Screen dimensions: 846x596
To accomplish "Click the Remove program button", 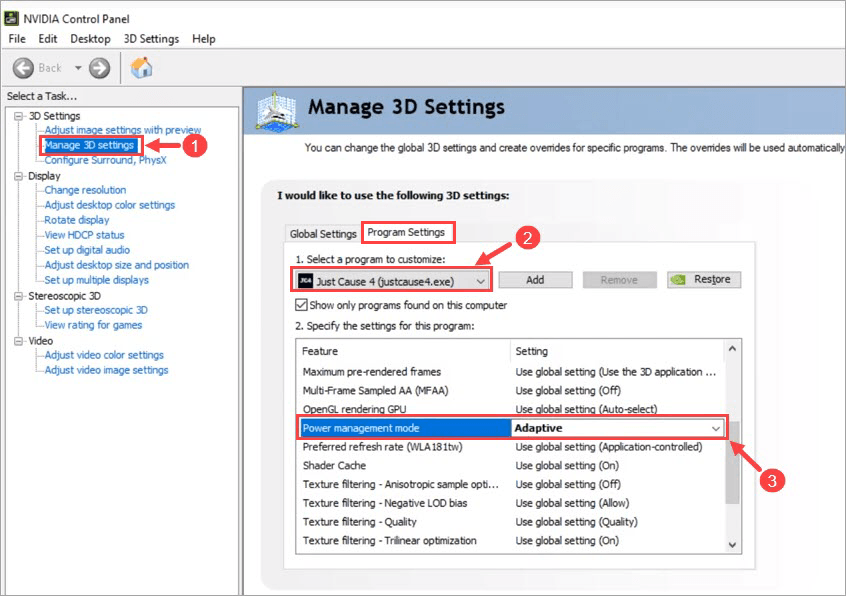I will pyautogui.click(x=619, y=280).
